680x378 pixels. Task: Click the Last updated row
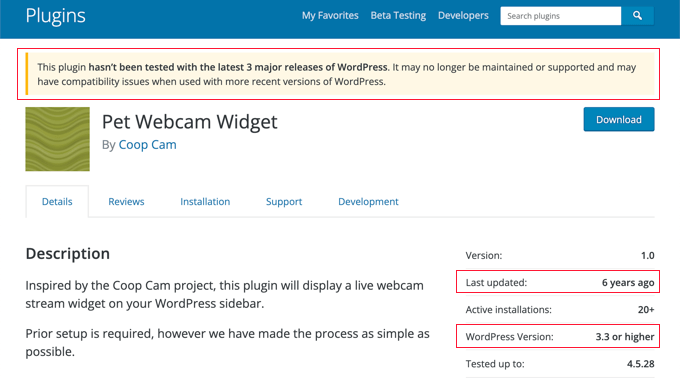(x=560, y=283)
